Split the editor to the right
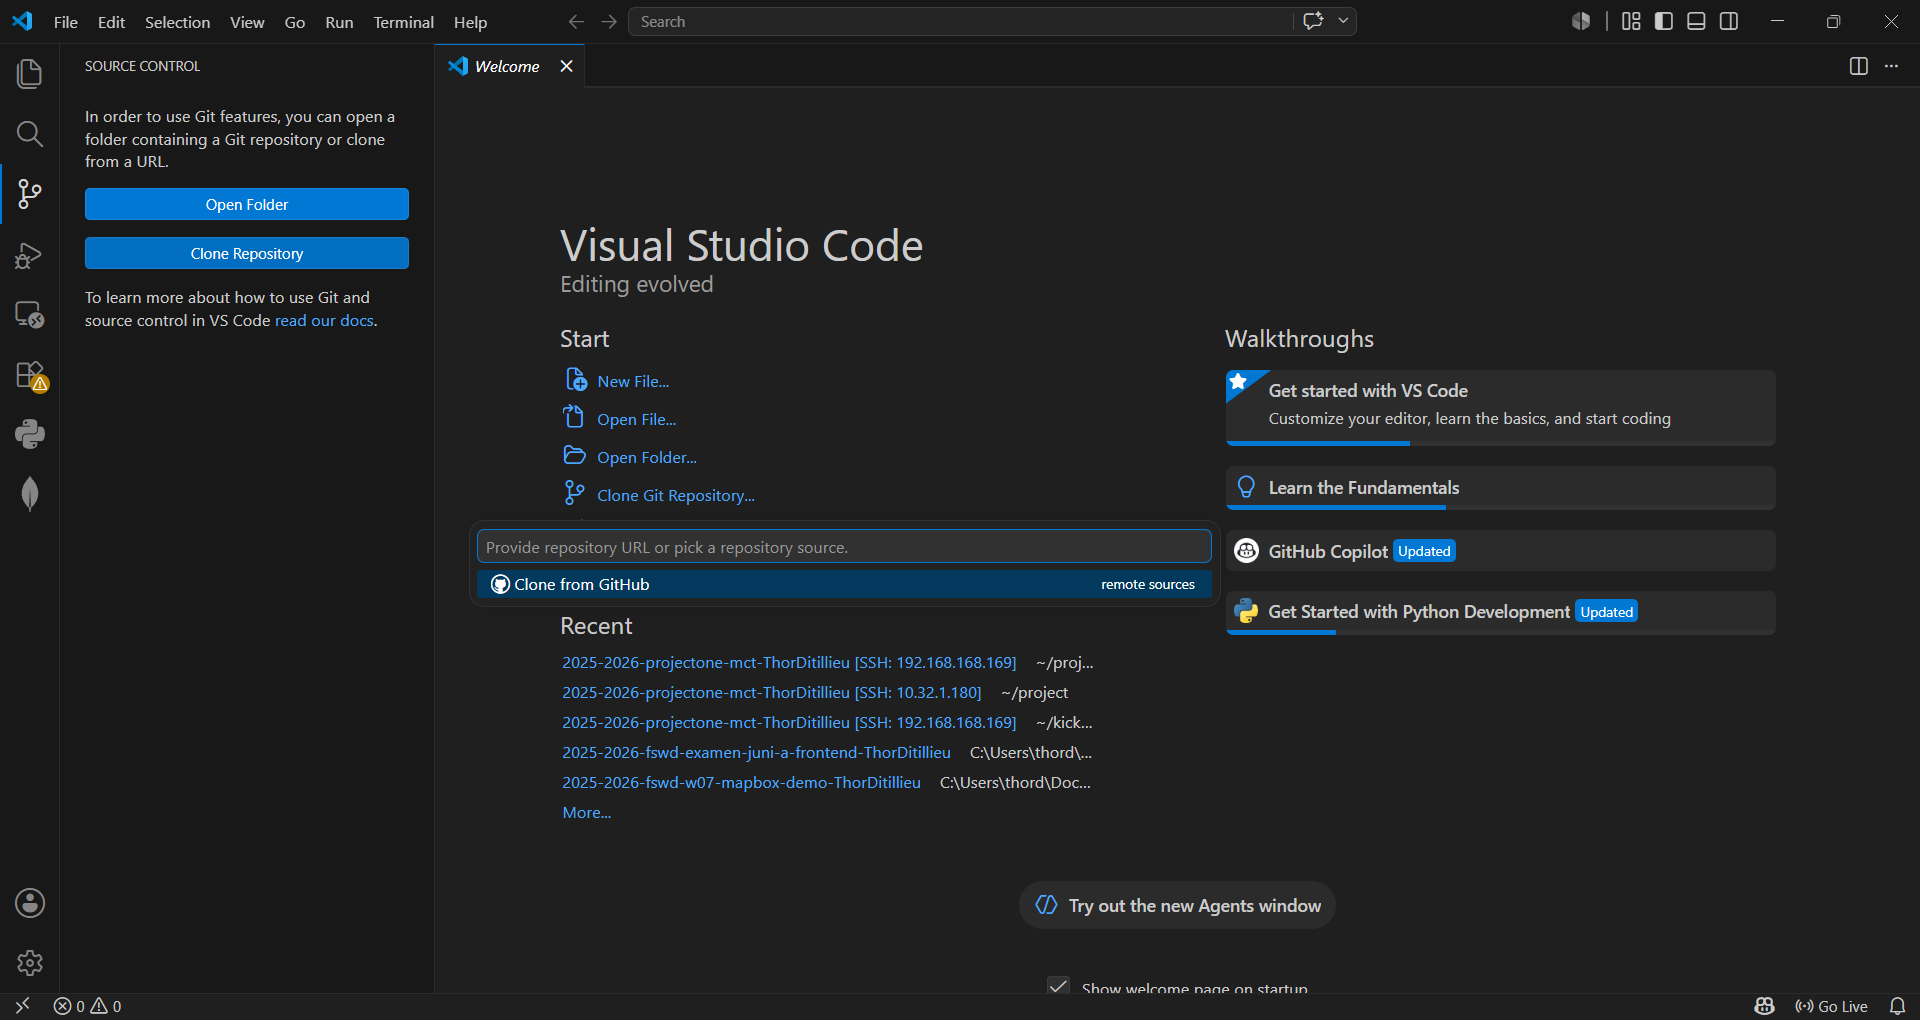Viewport: 1920px width, 1020px height. point(1859,66)
